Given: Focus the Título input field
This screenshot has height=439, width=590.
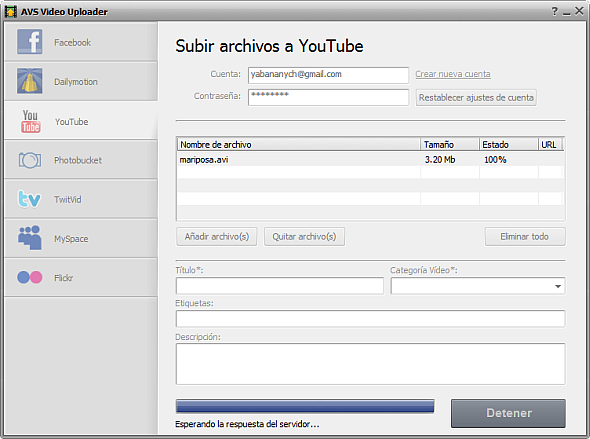Looking at the screenshot, I should (280, 286).
